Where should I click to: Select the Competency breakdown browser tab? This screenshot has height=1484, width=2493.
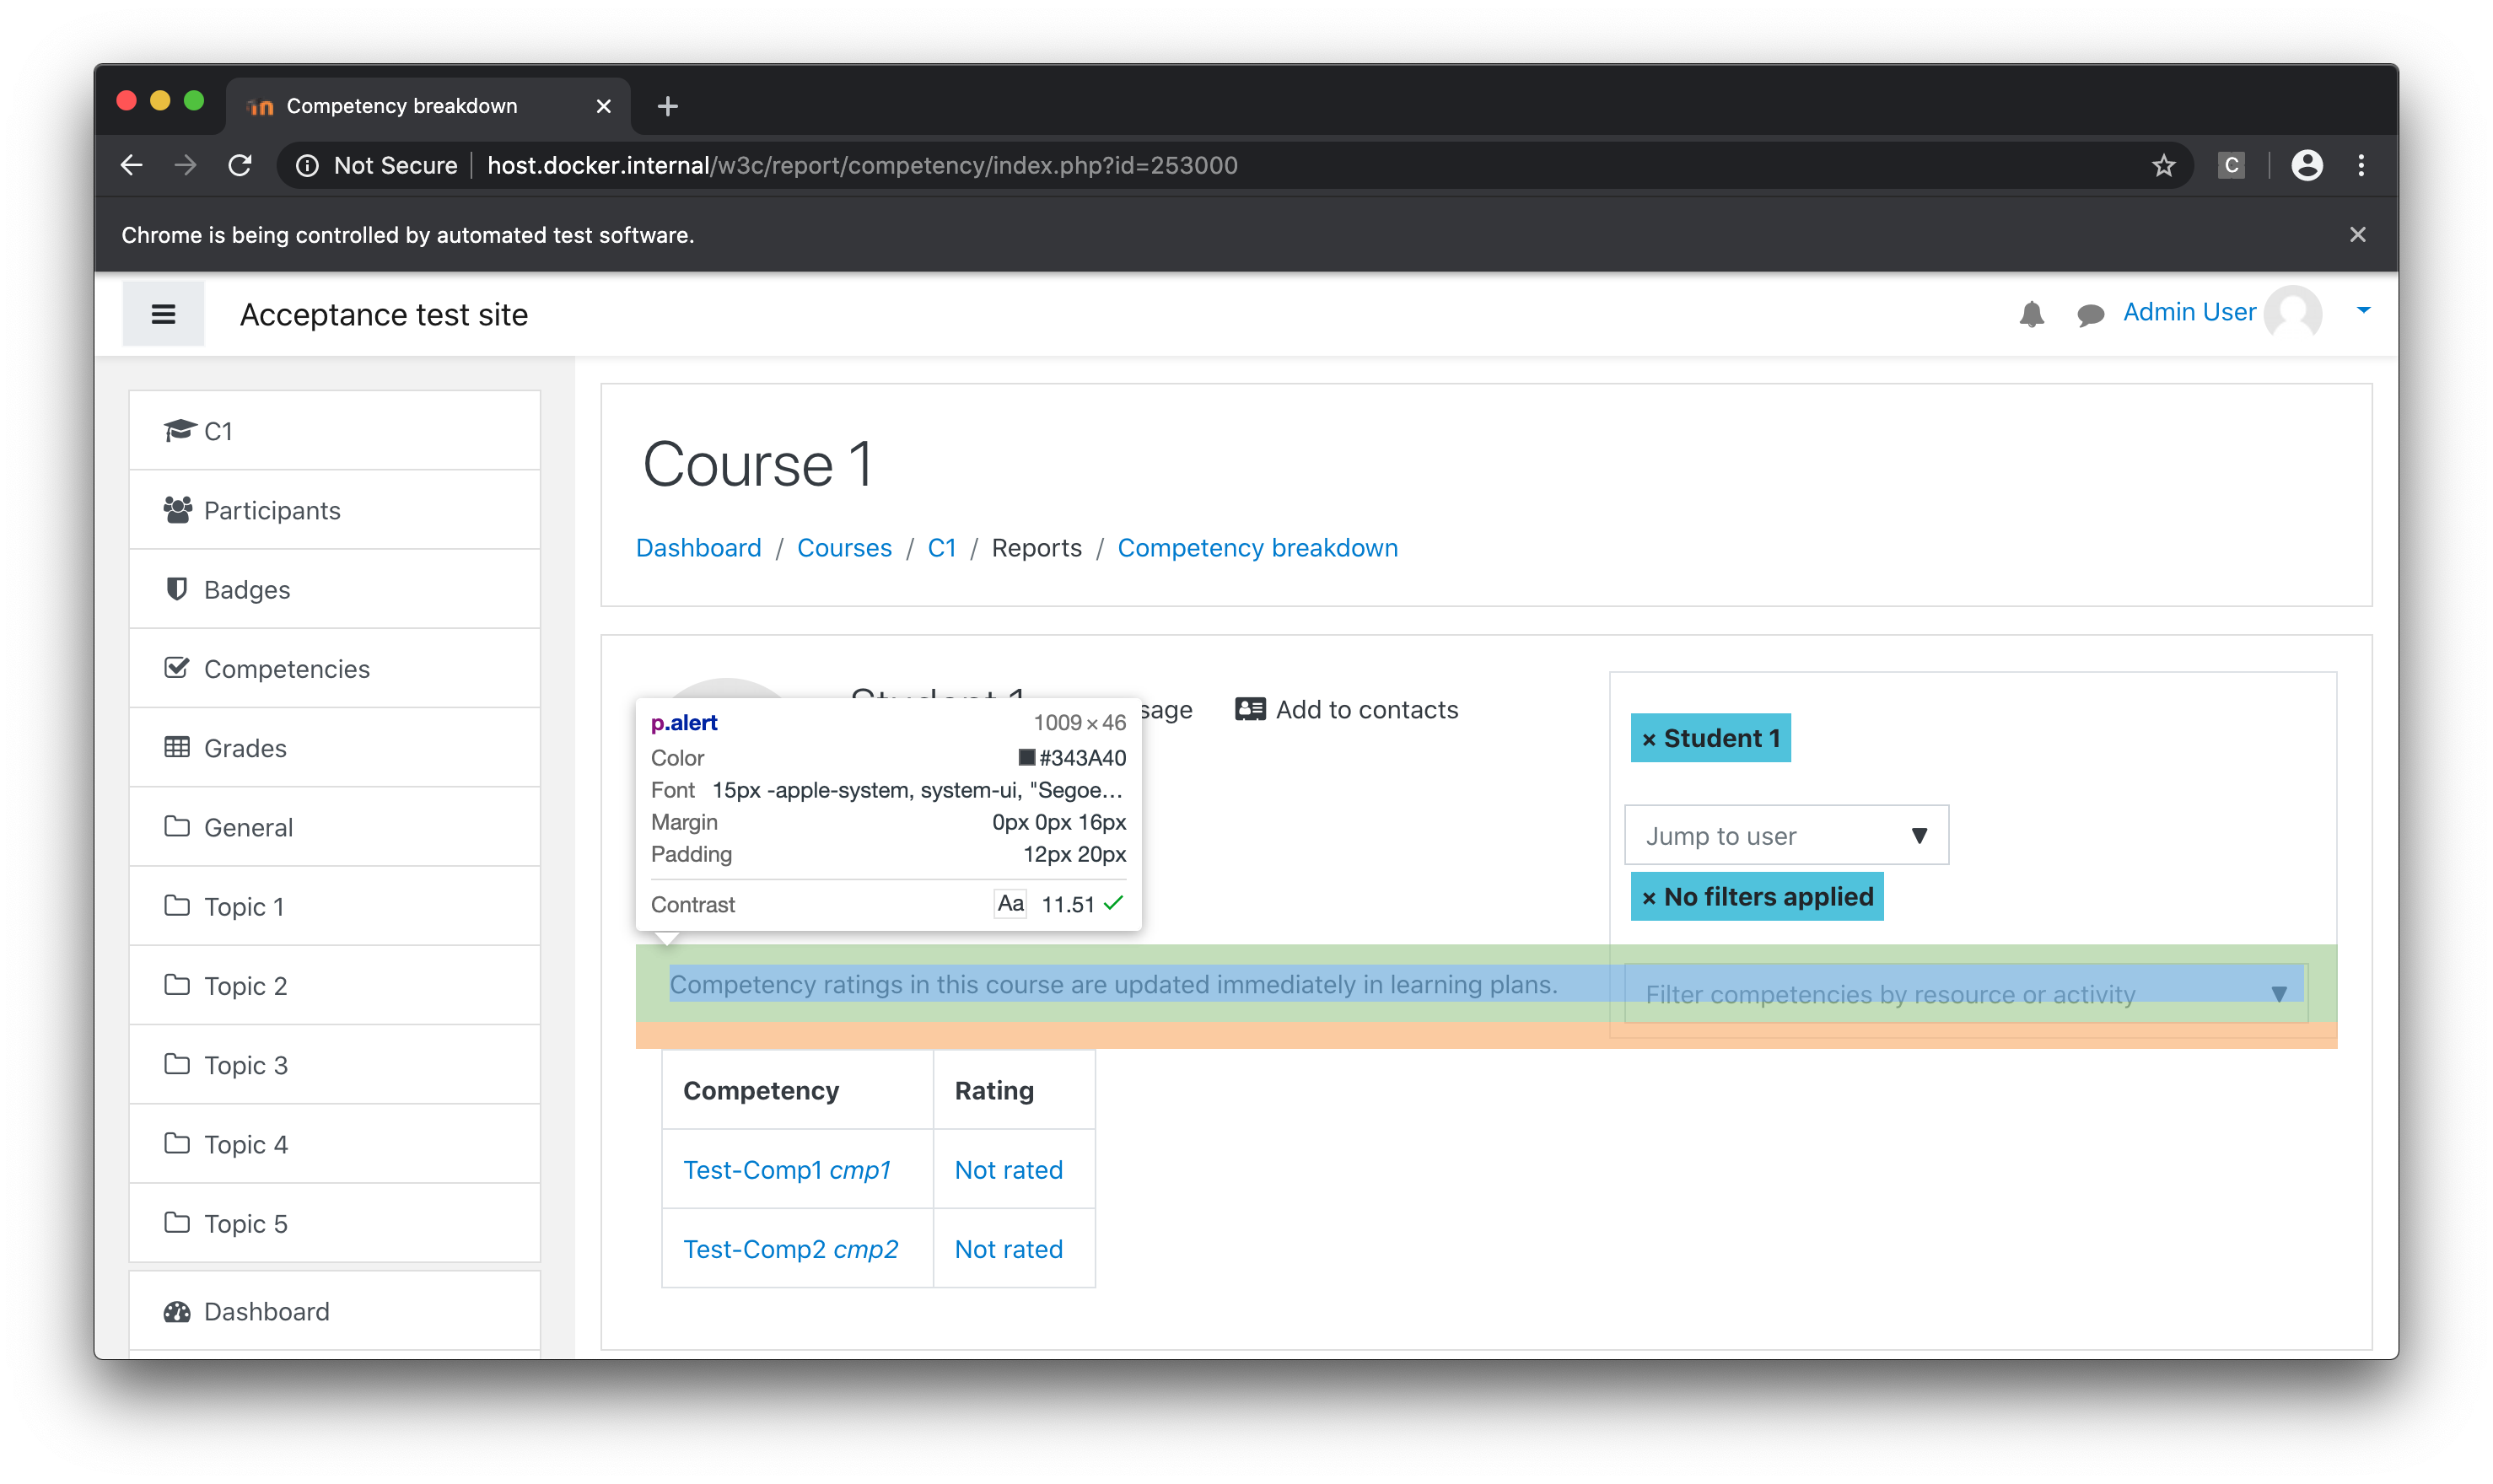428,106
